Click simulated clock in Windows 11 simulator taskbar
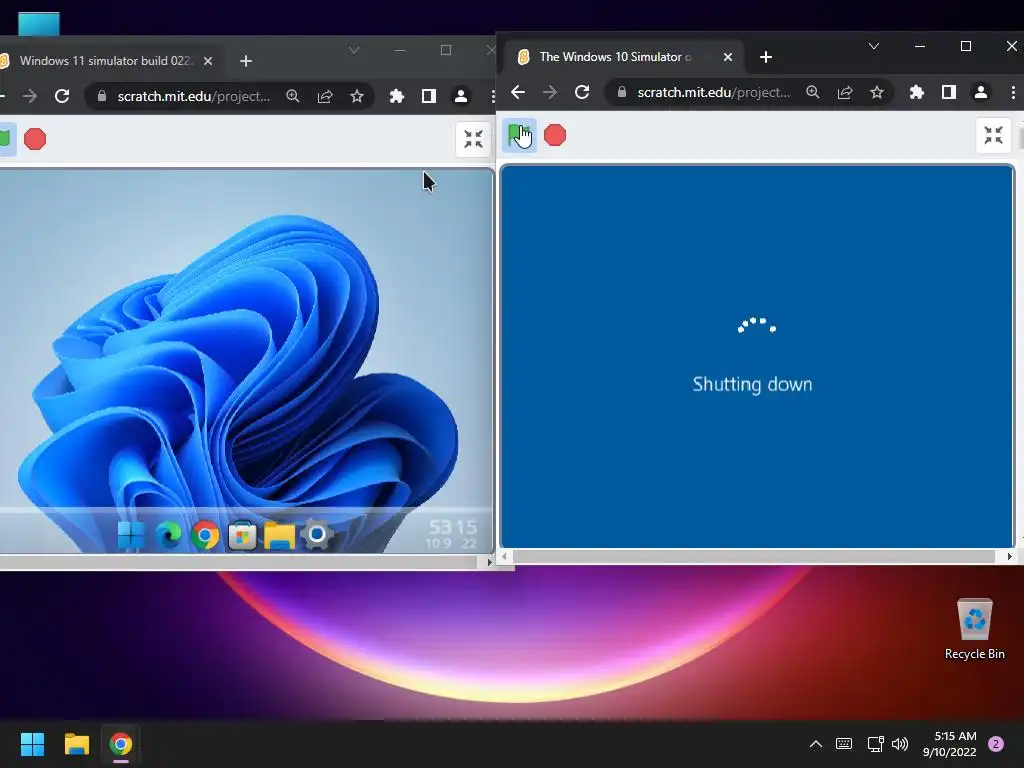The image size is (1024, 768). coord(452,534)
